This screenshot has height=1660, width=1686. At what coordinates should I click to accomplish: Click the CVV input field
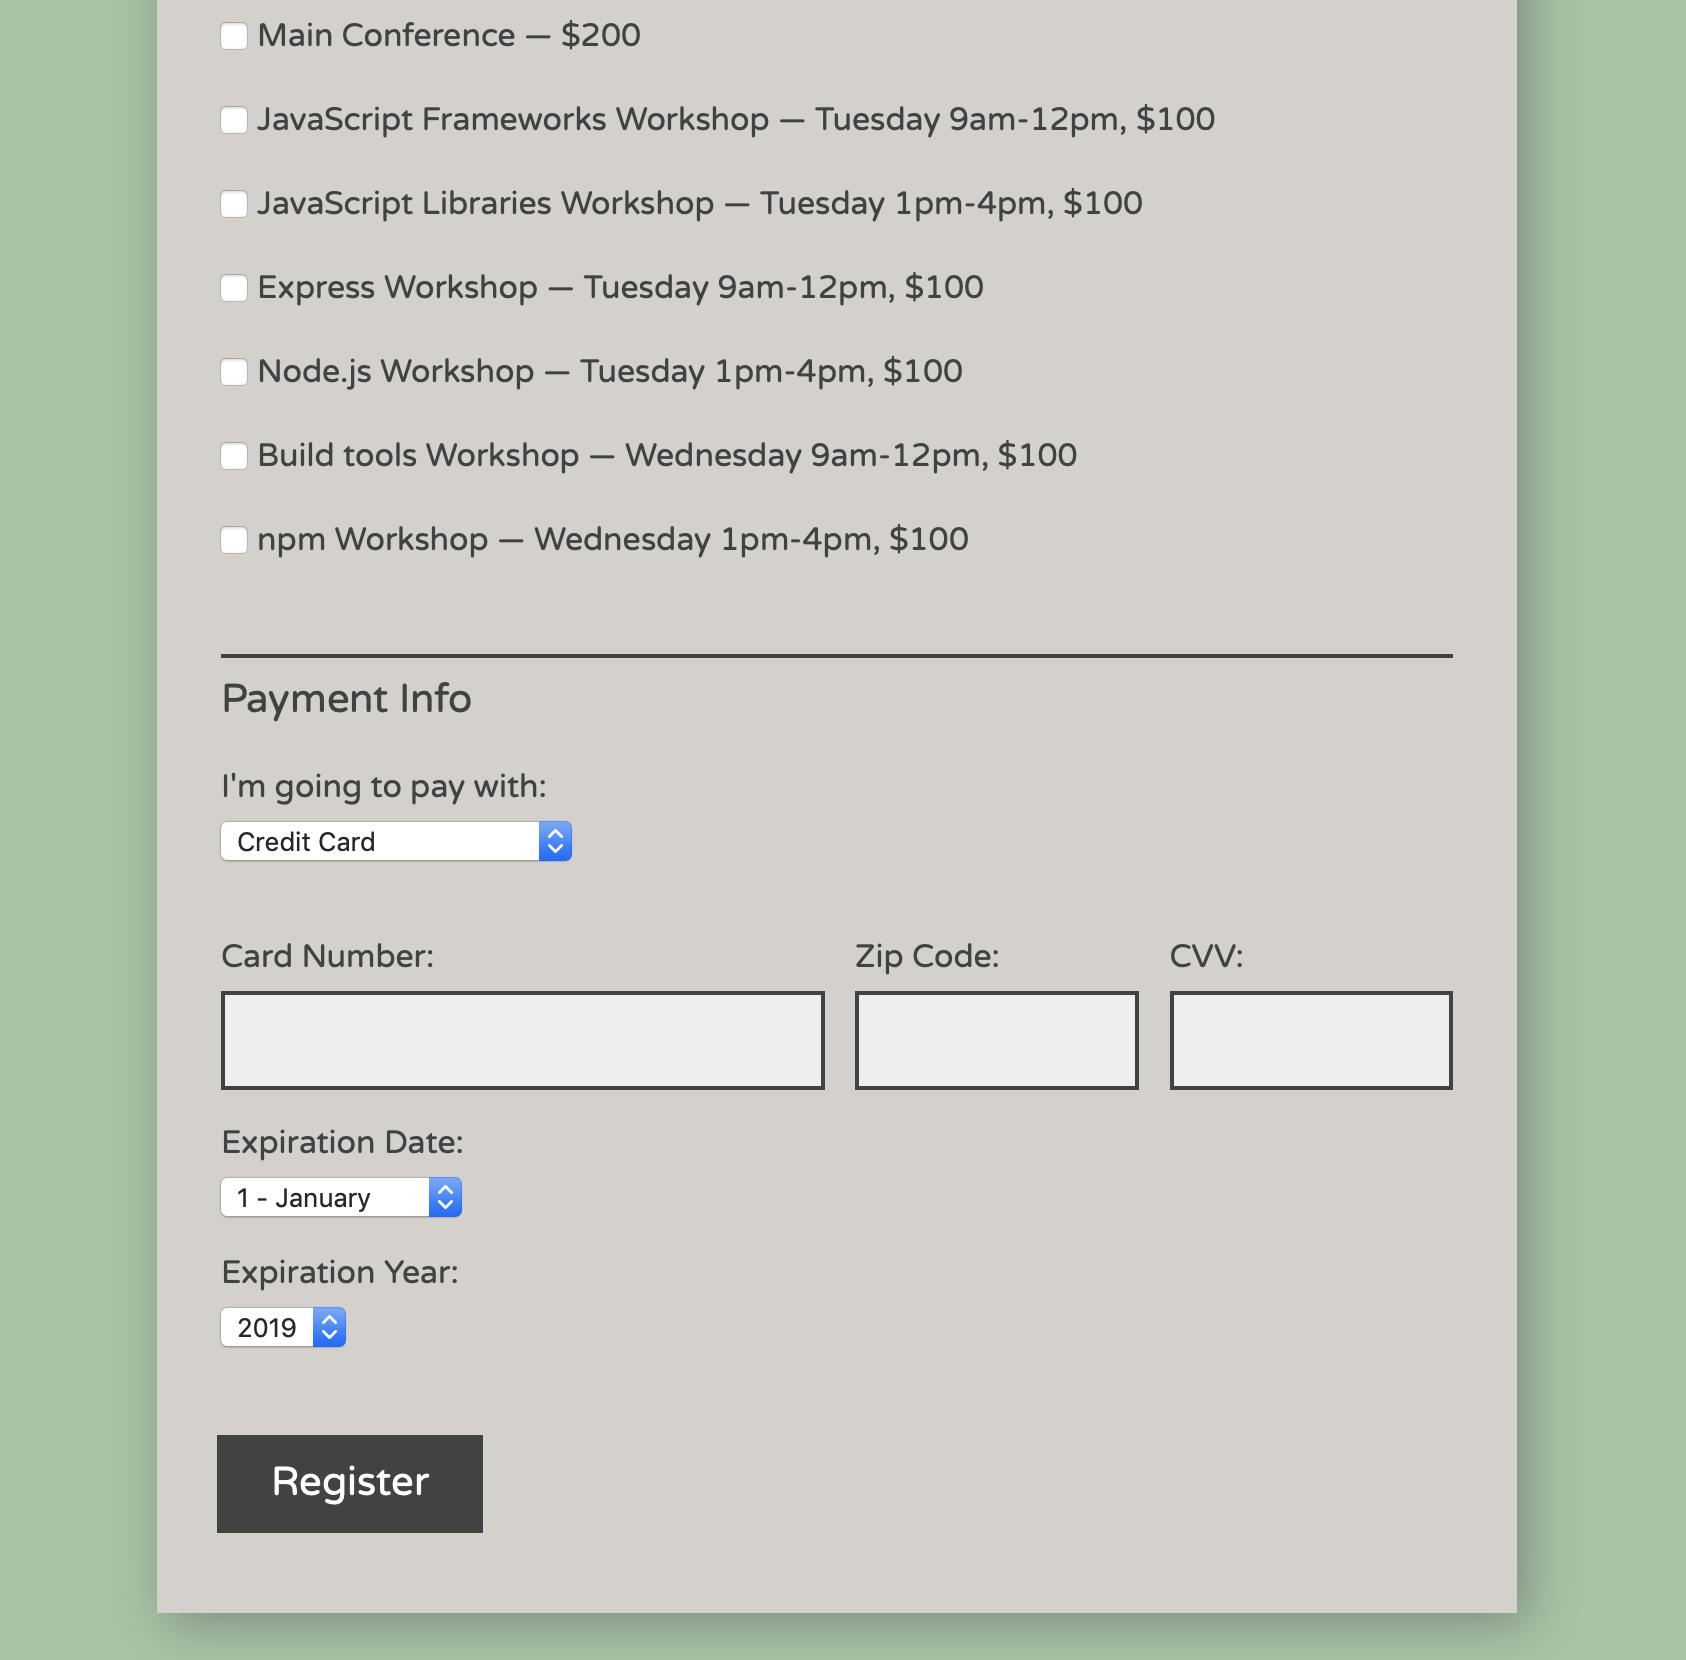pos(1312,1040)
